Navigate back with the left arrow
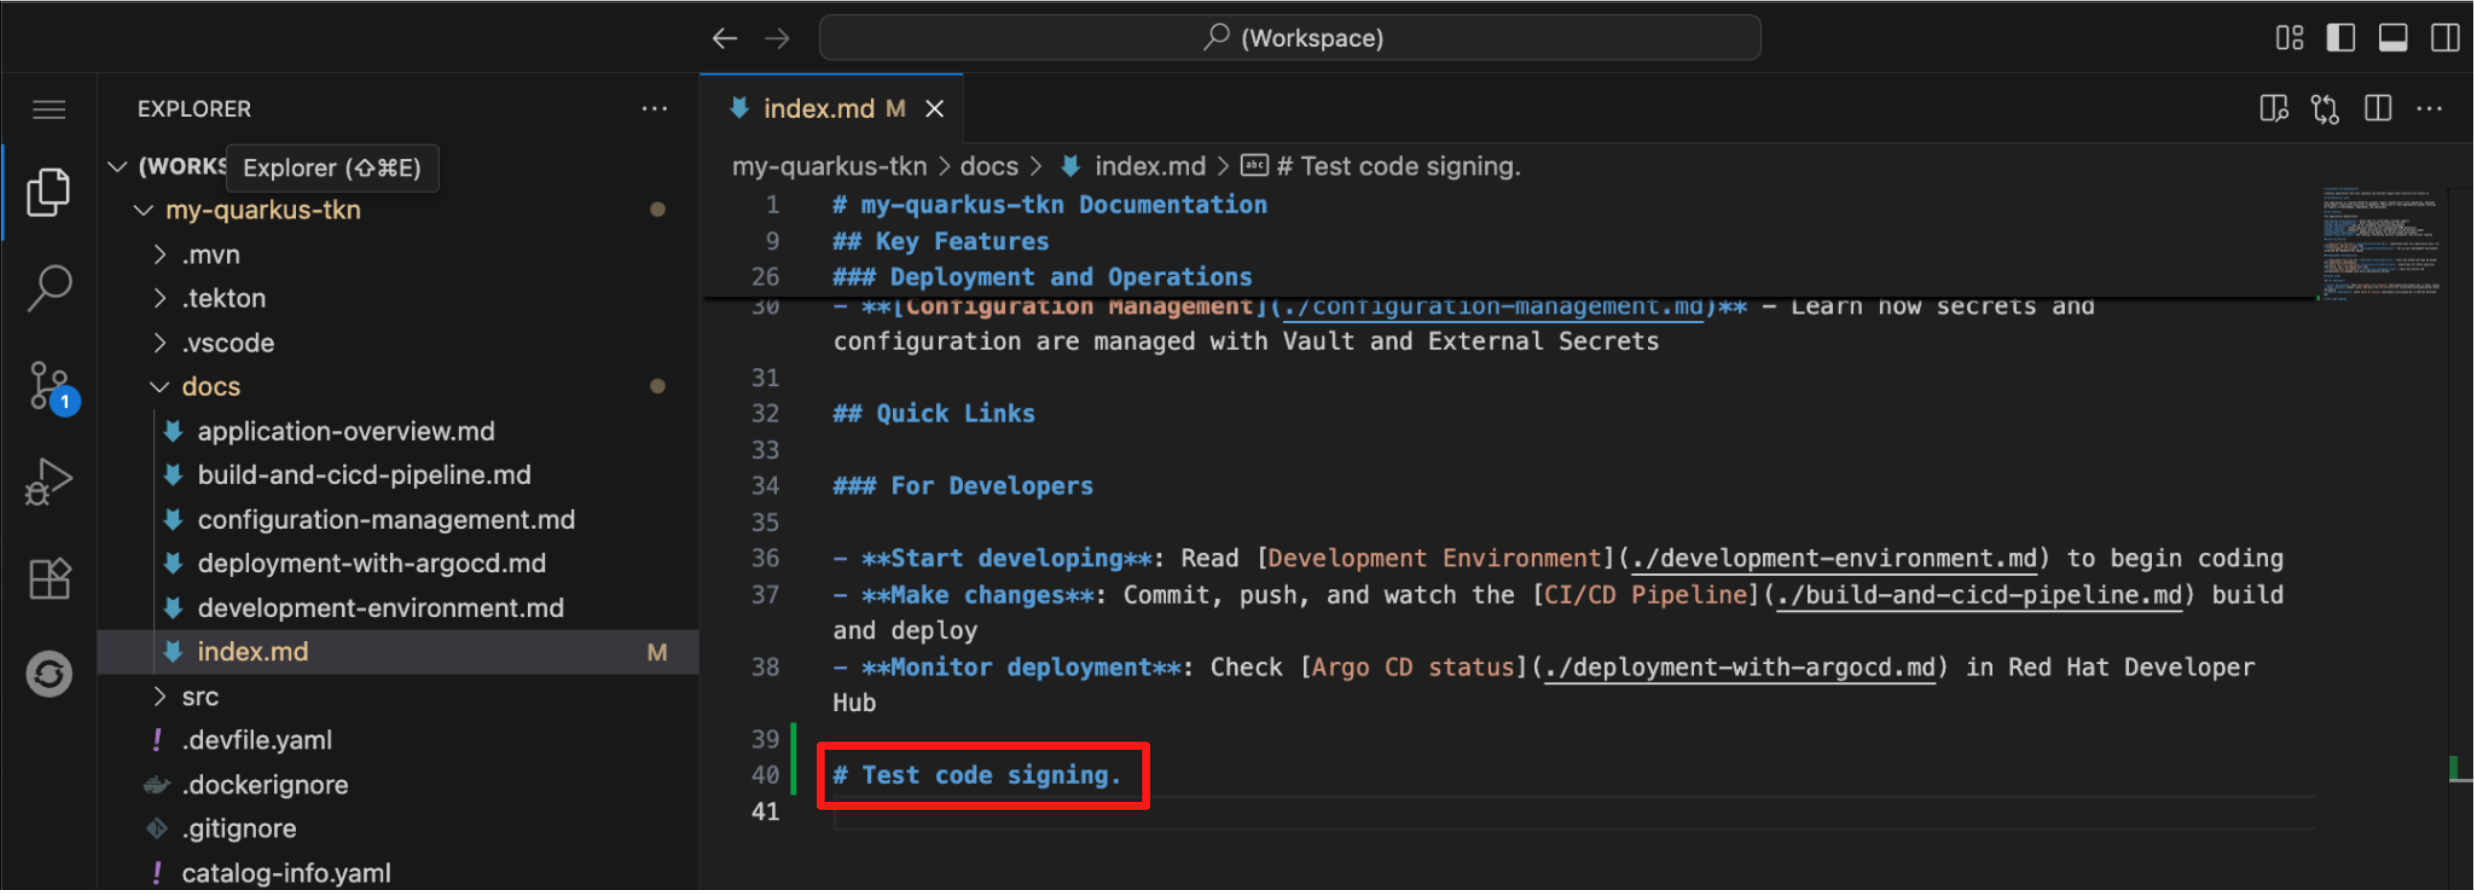The height and width of the screenshot is (893, 2474). [x=725, y=38]
